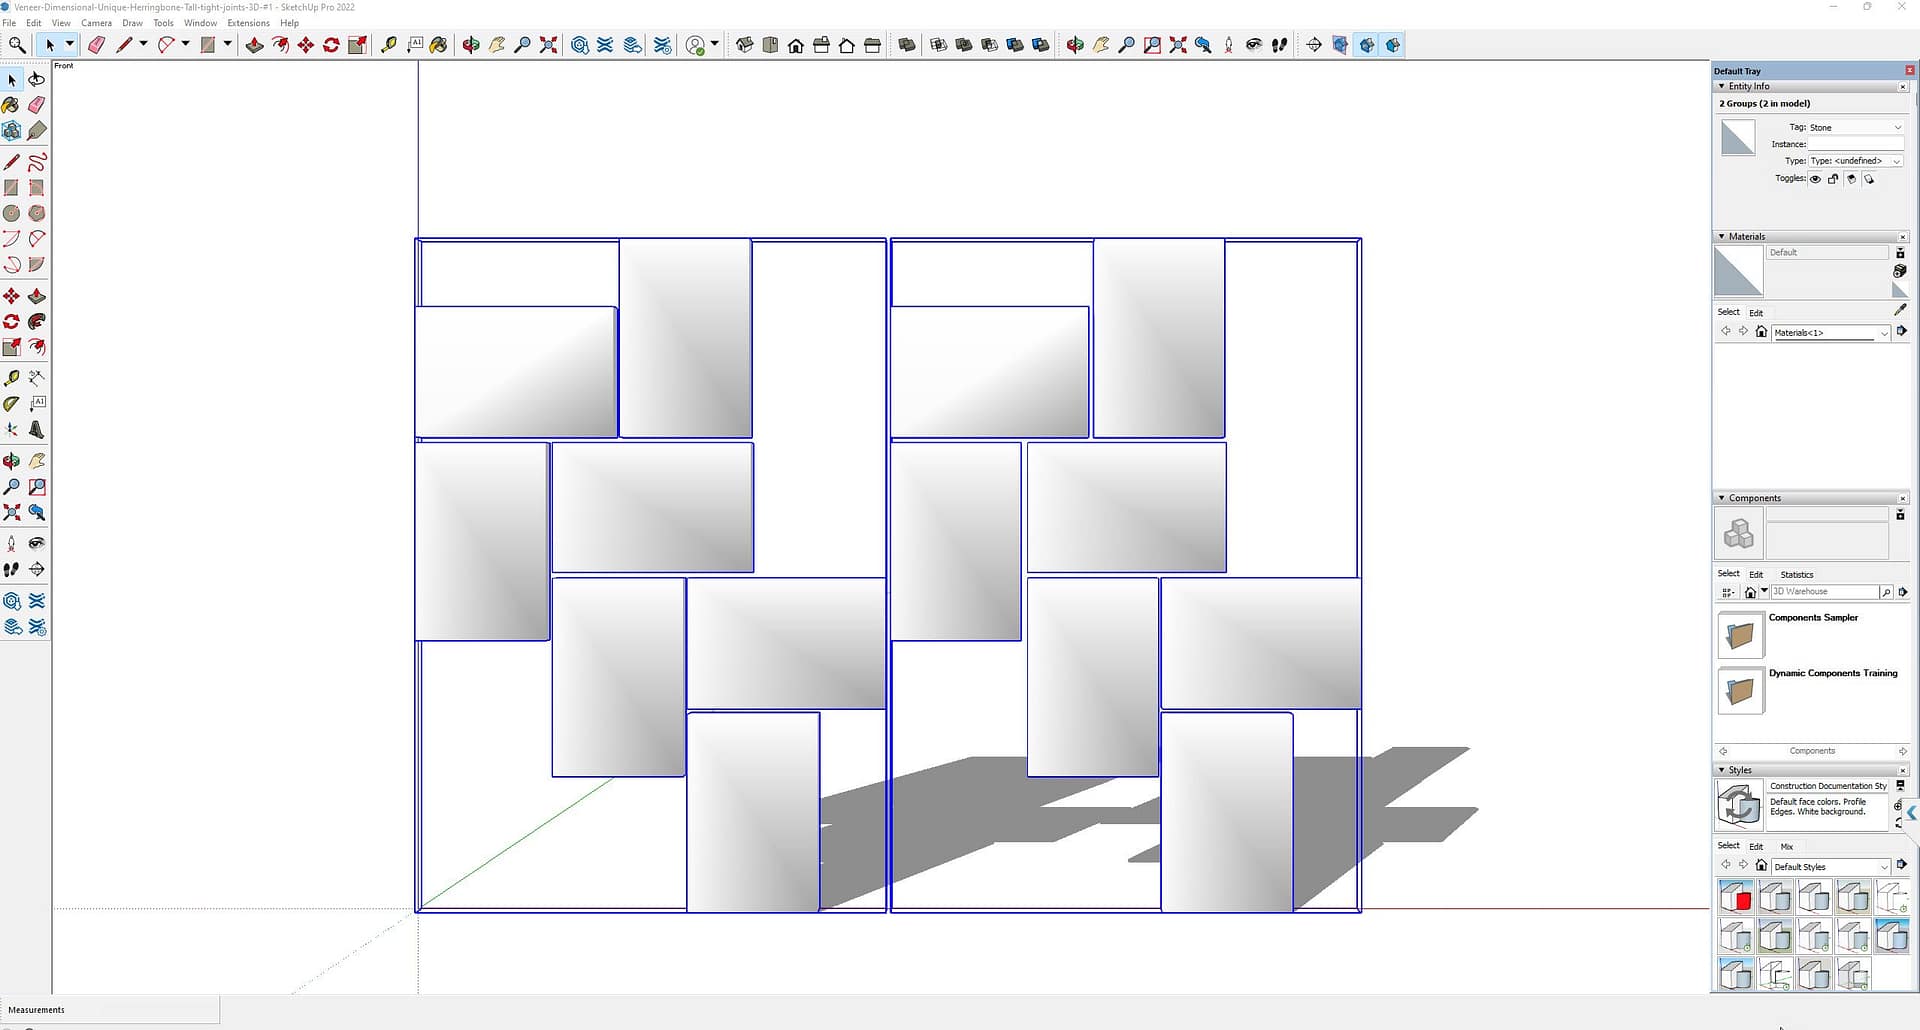Screen dimensions: 1920x1030
Task: Activate the Zoom Extents tool in top toolbar
Action: (x=548, y=45)
